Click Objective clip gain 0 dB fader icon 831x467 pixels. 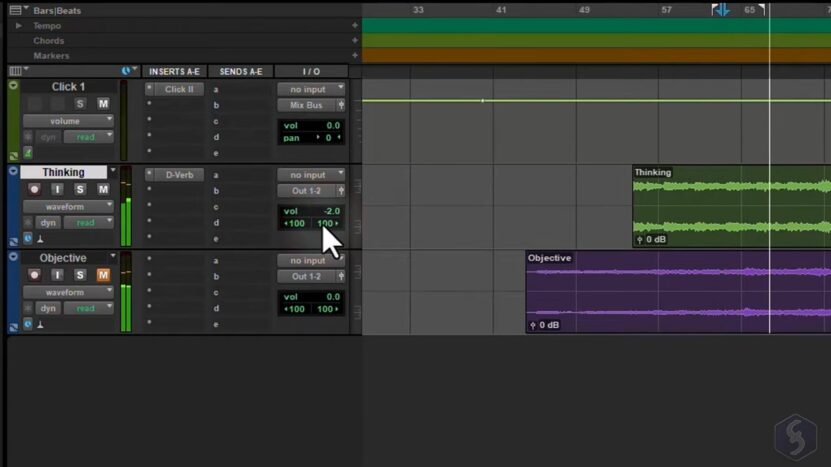point(533,325)
